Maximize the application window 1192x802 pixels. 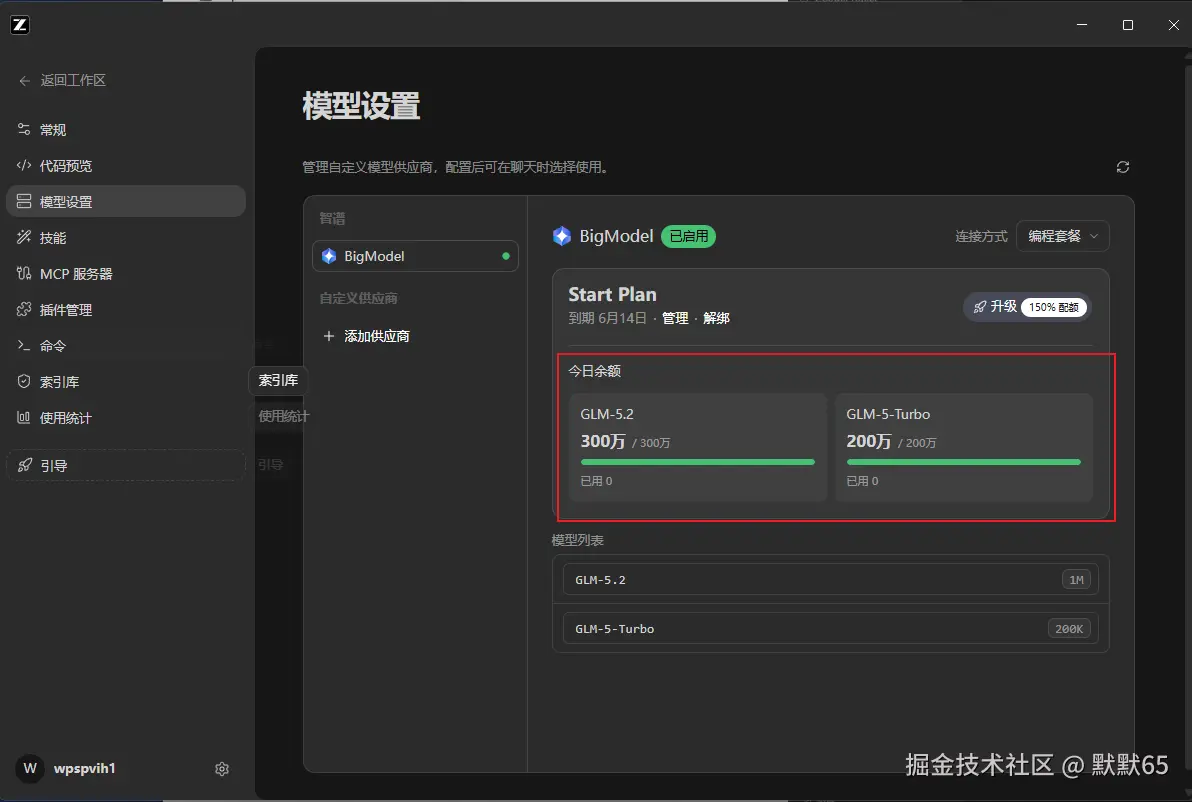point(1128,25)
